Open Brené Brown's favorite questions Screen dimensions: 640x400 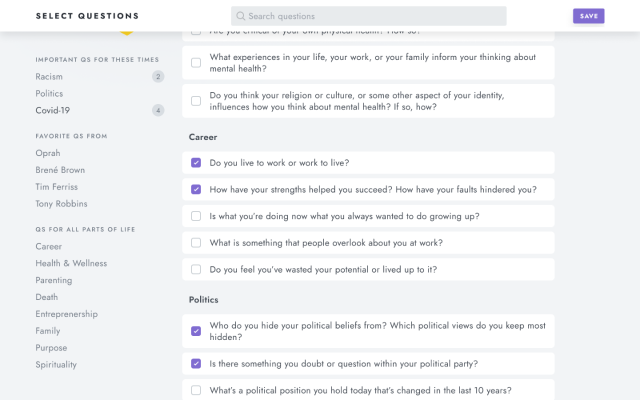(60, 170)
